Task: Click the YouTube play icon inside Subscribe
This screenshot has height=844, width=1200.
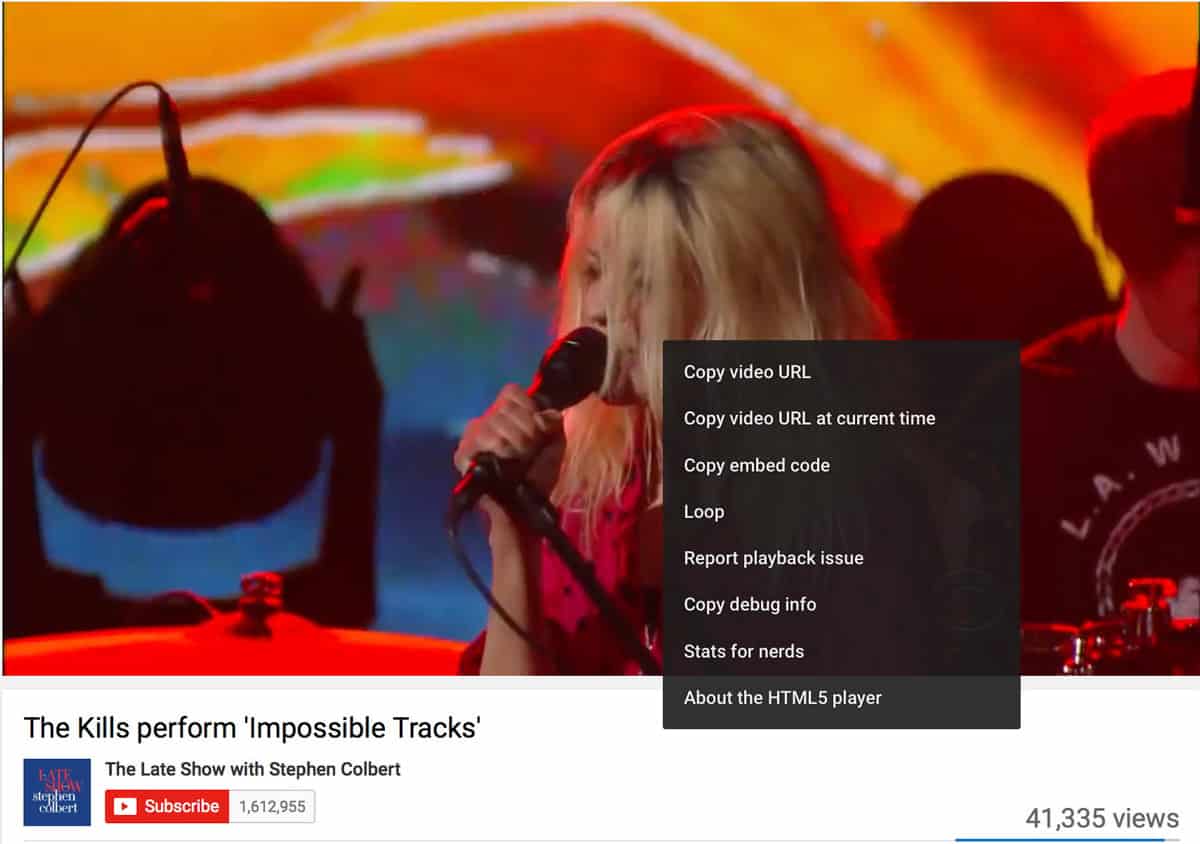Action: click(125, 806)
